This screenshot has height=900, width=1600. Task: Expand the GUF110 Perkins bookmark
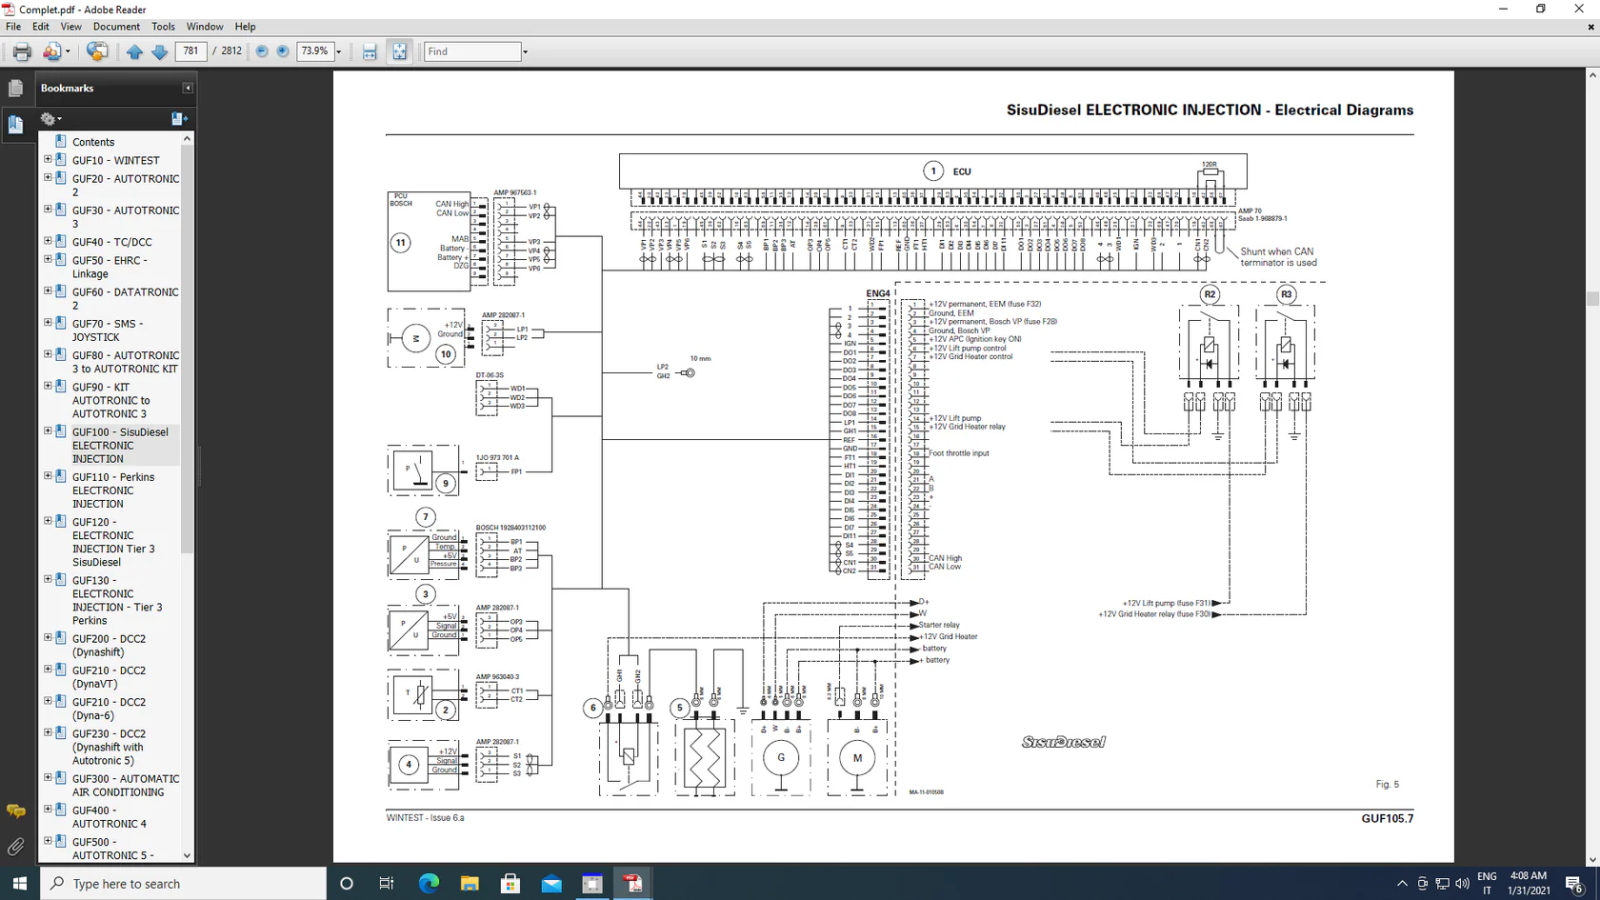(x=47, y=476)
